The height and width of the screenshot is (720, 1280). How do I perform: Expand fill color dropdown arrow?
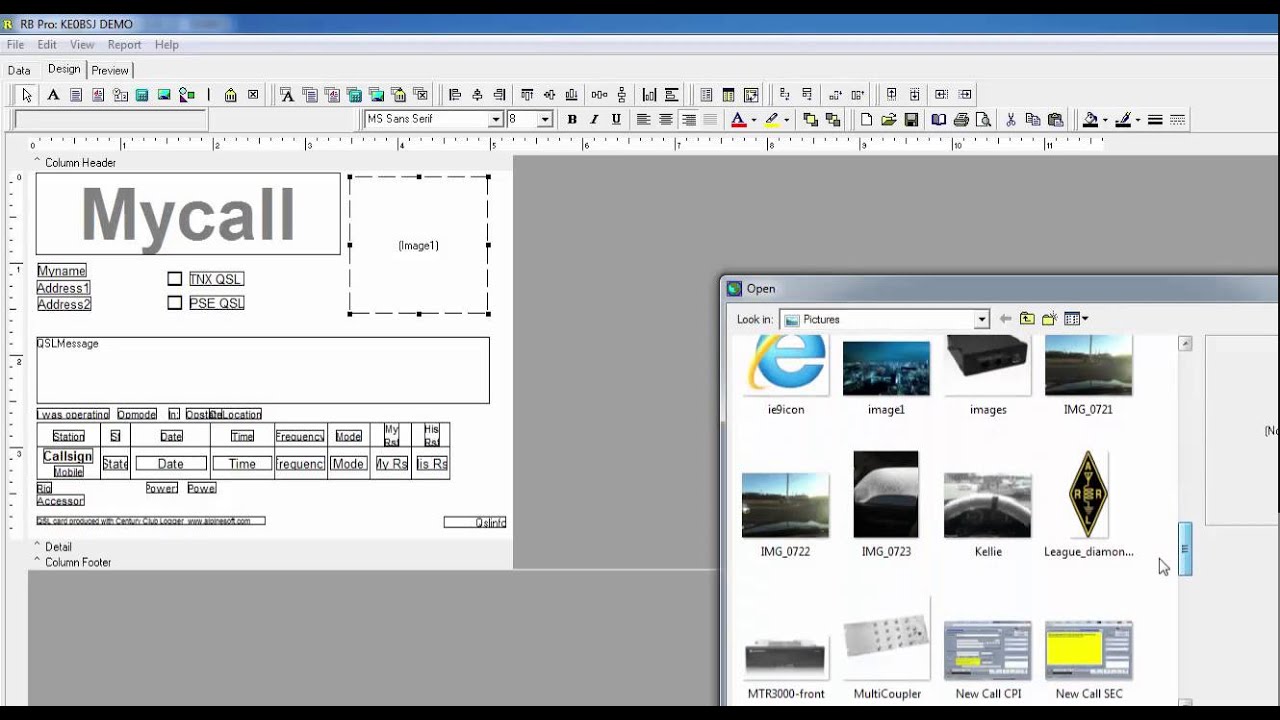(x=1105, y=120)
